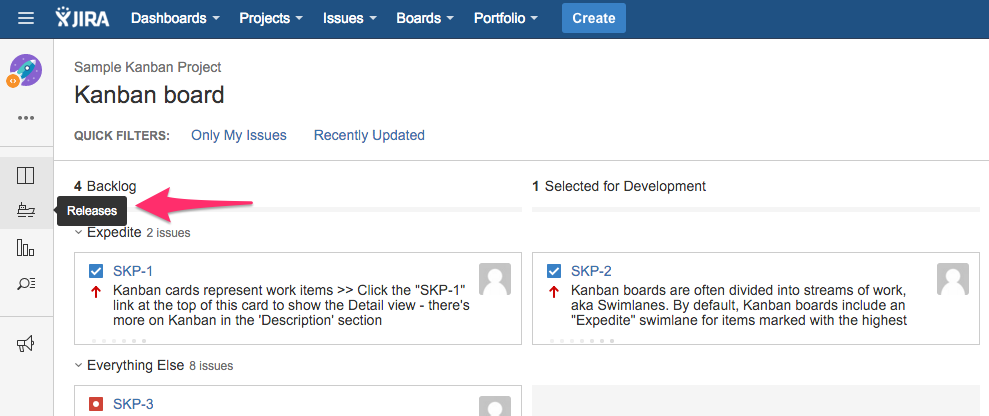This screenshot has height=416, width=989.
Task: Open Reports bar chart sidebar icon
Action: [26, 248]
